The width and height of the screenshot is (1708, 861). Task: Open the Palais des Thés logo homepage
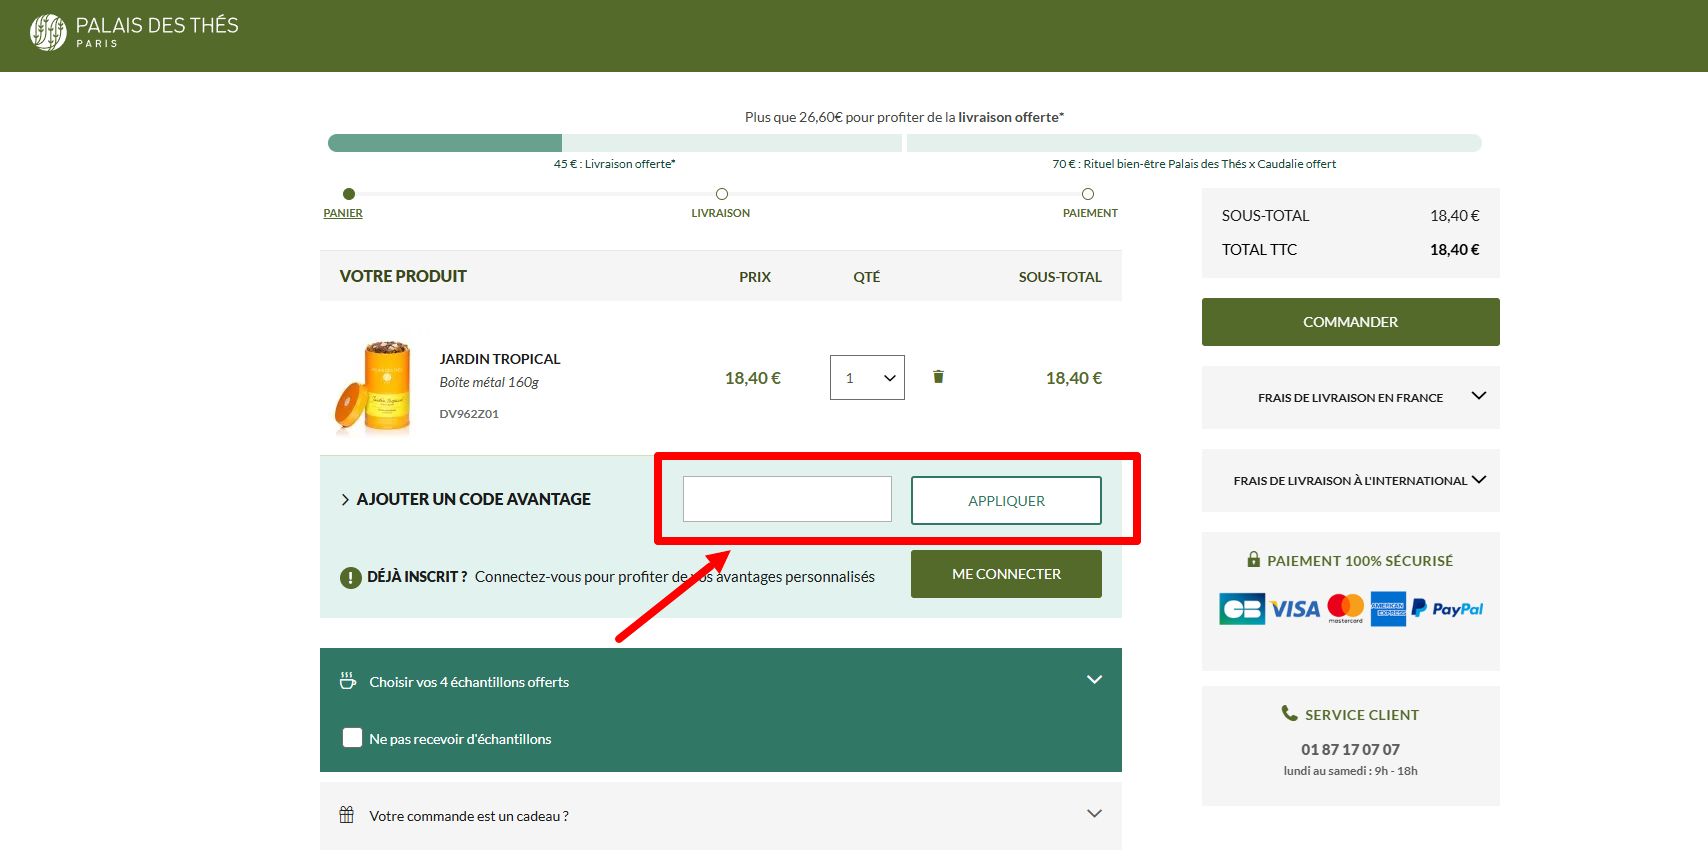coord(134,32)
